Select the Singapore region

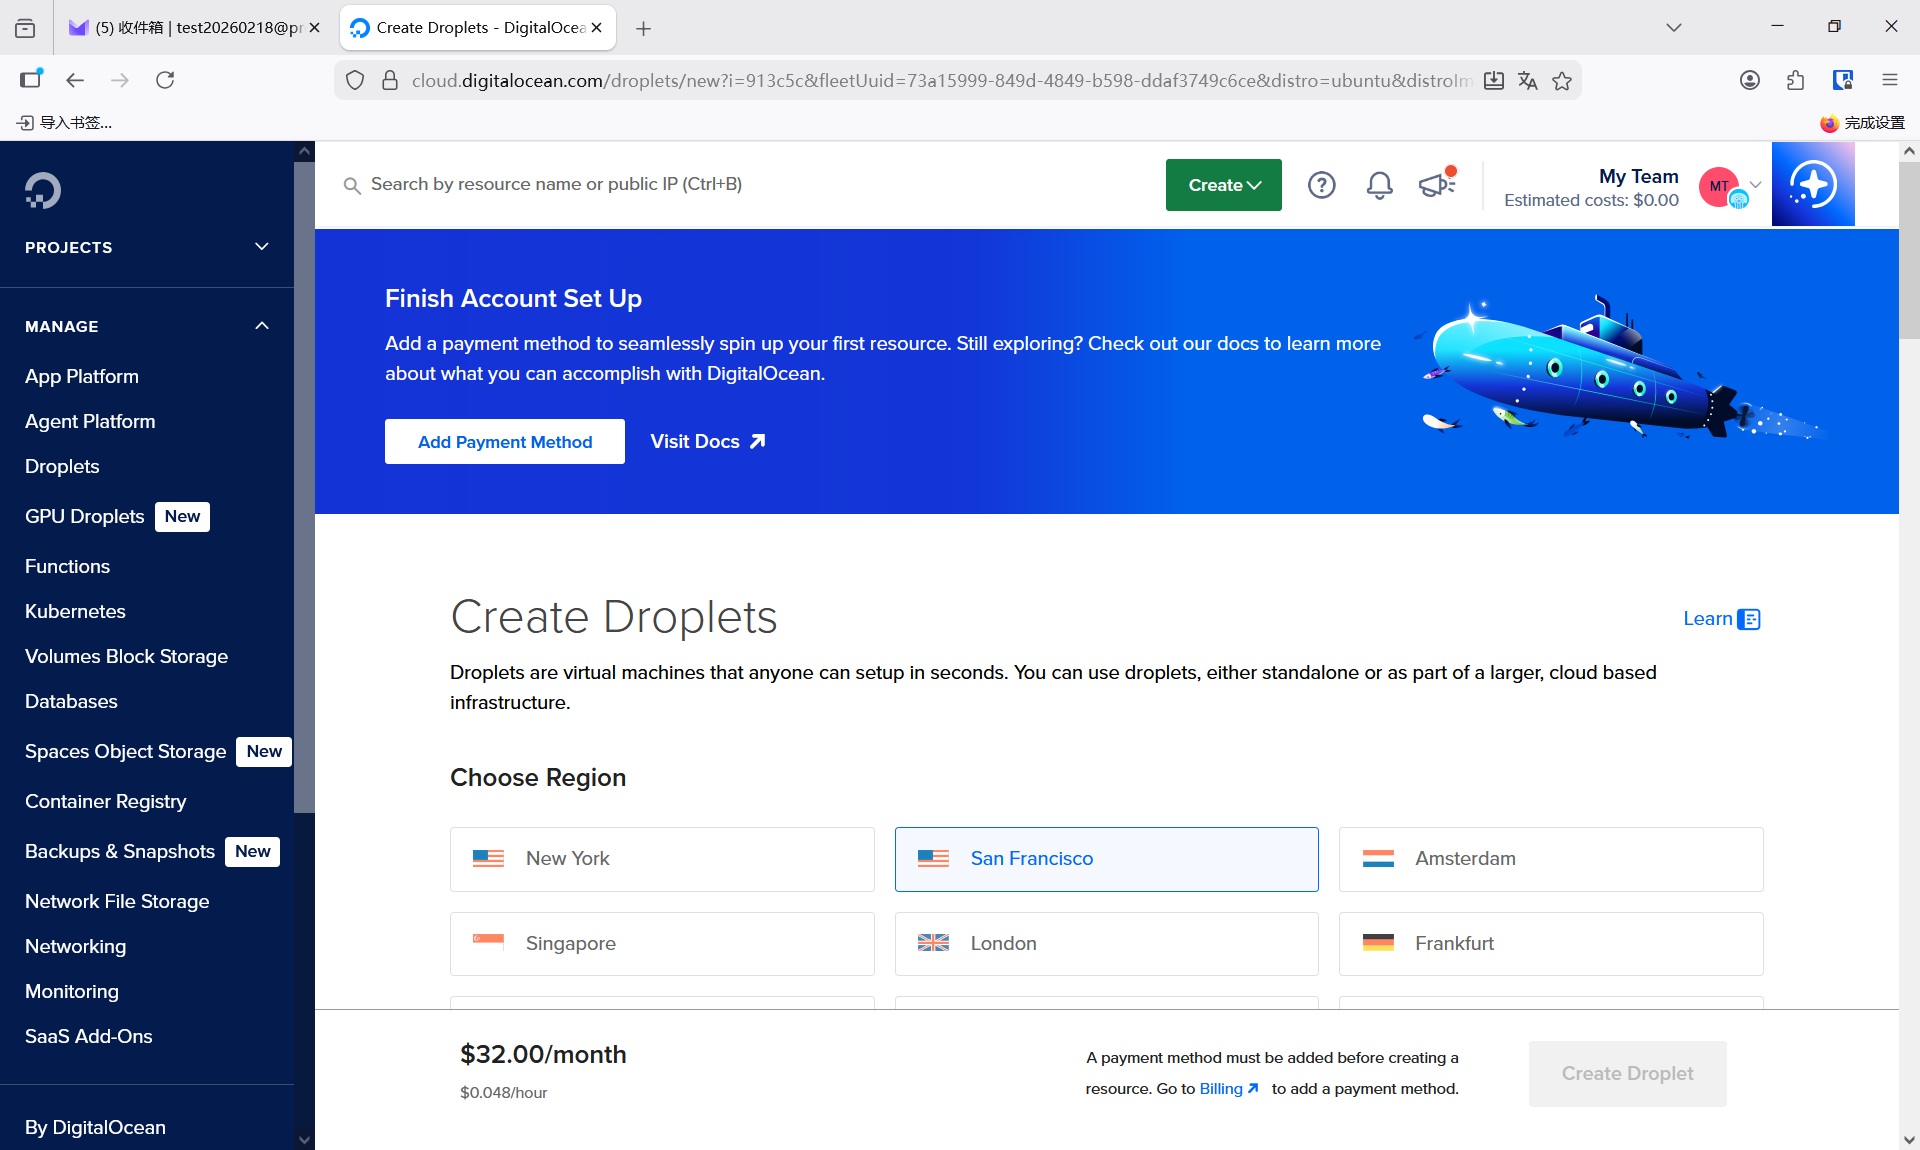[x=662, y=944]
